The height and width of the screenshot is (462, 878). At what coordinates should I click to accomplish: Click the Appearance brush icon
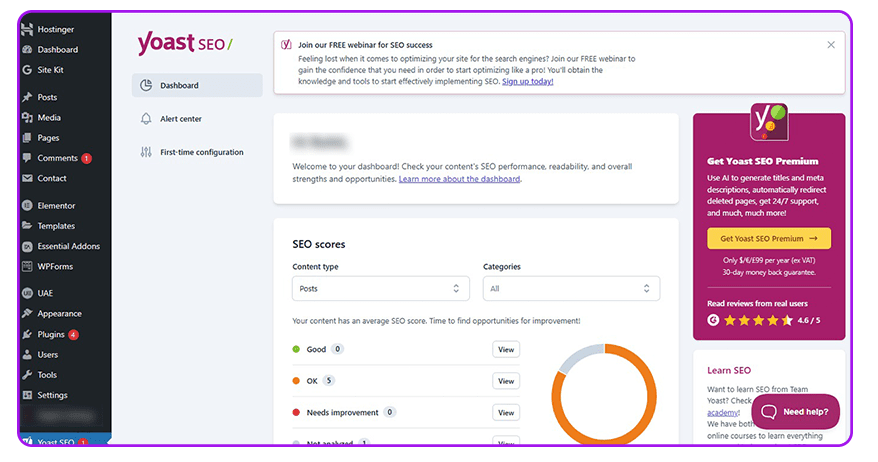(27, 314)
